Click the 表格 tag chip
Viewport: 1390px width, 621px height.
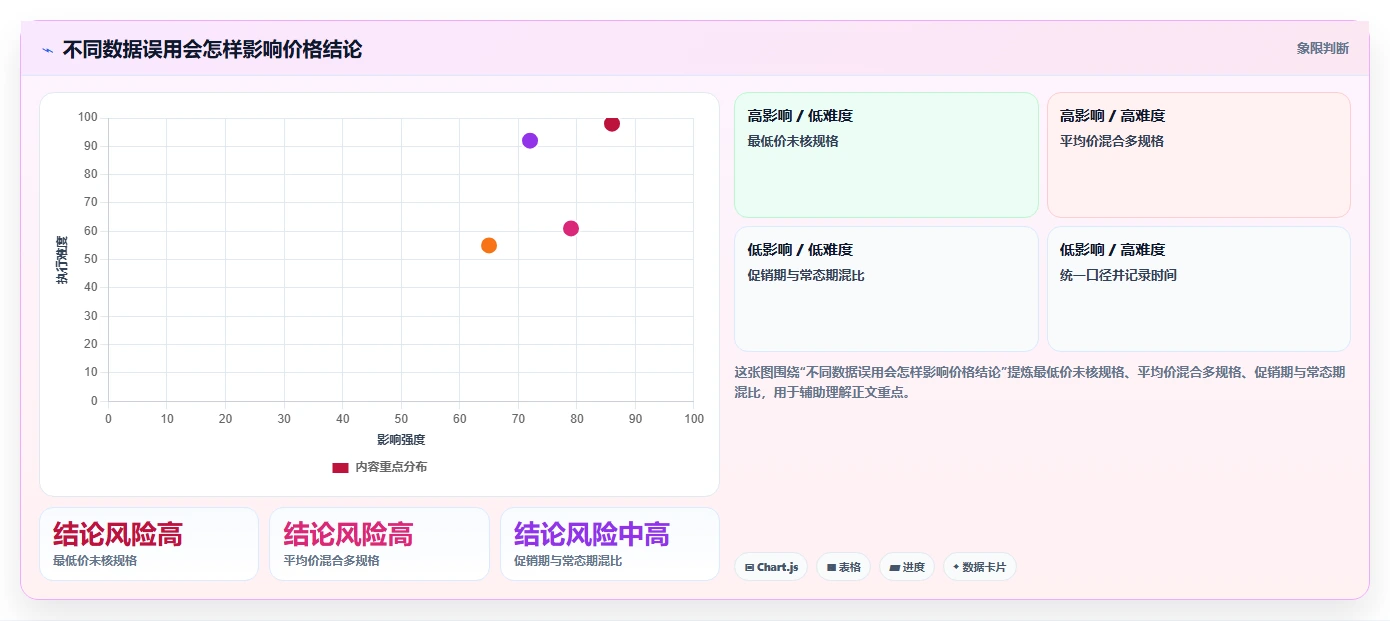[x=843, y=567]
